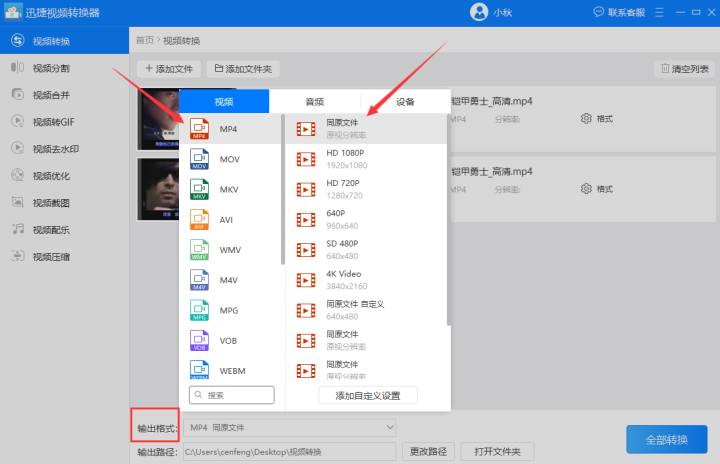Click 格式 gear for the second file
The width and height of the screenshot is (720, 464).
pos(586,189)
